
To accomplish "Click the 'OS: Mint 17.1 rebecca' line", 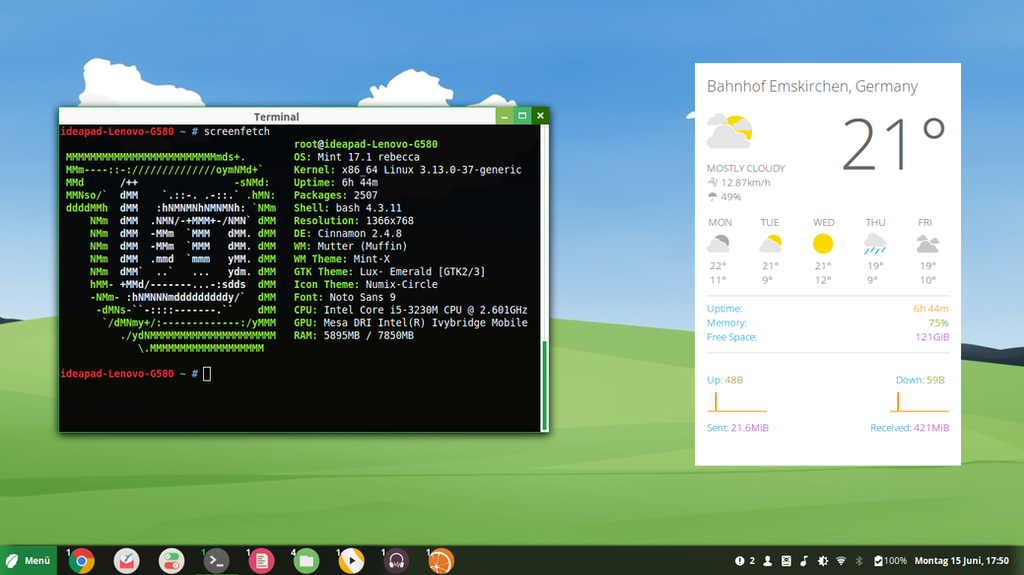I will click(357, 157).
